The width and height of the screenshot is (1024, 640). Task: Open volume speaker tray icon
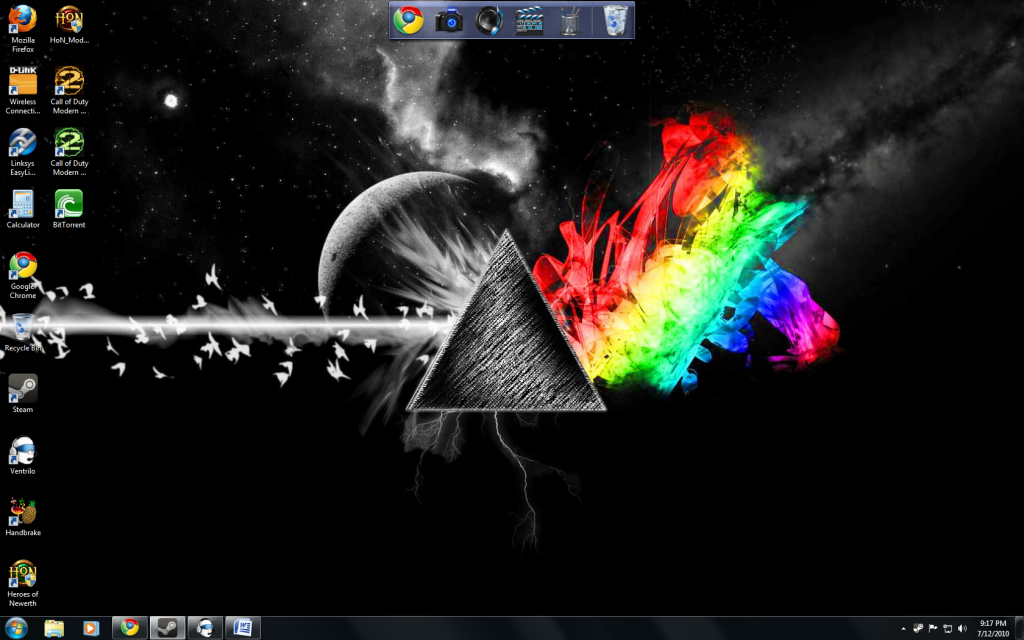click(x=962, y=629)
